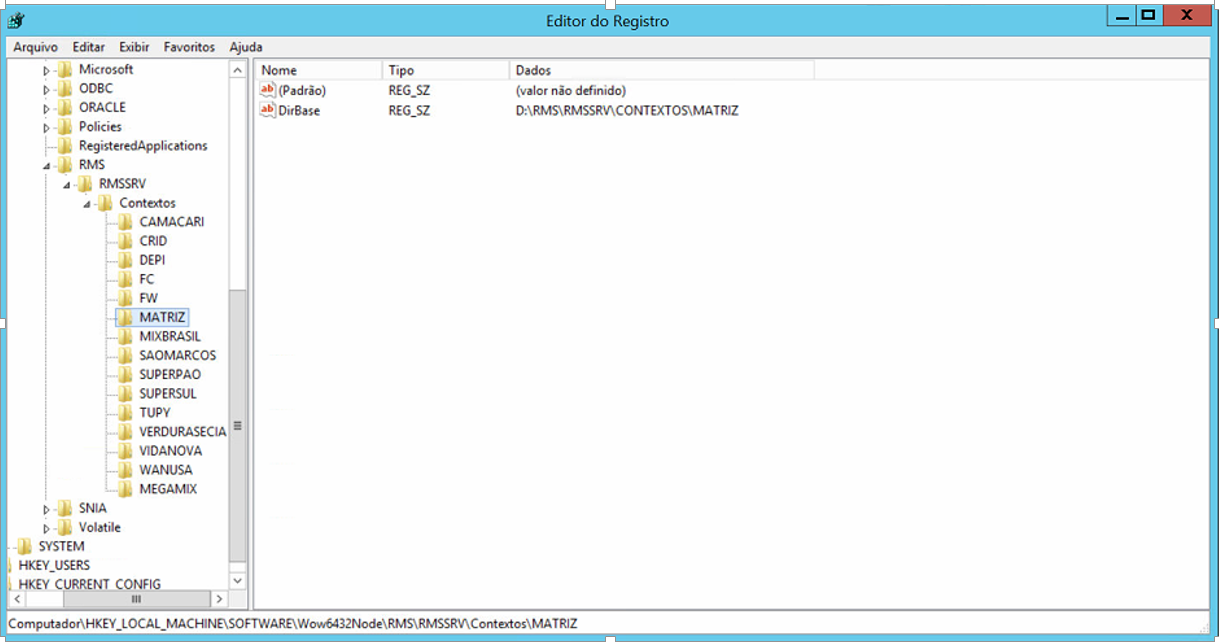Sort values by the Nome column header

318,70
